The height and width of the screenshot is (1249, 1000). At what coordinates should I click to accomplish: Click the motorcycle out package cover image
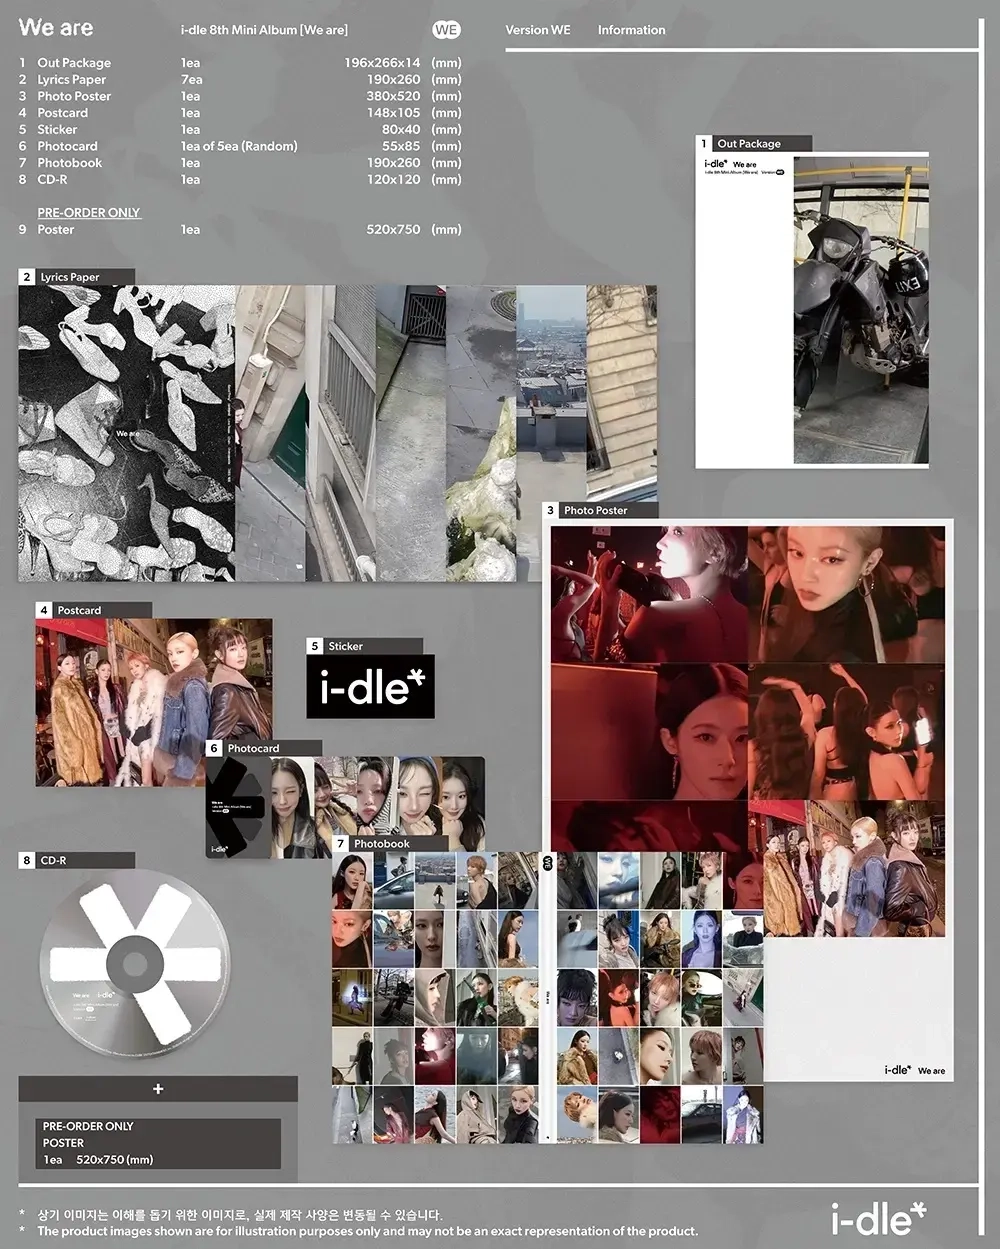[x=861, y=310]
